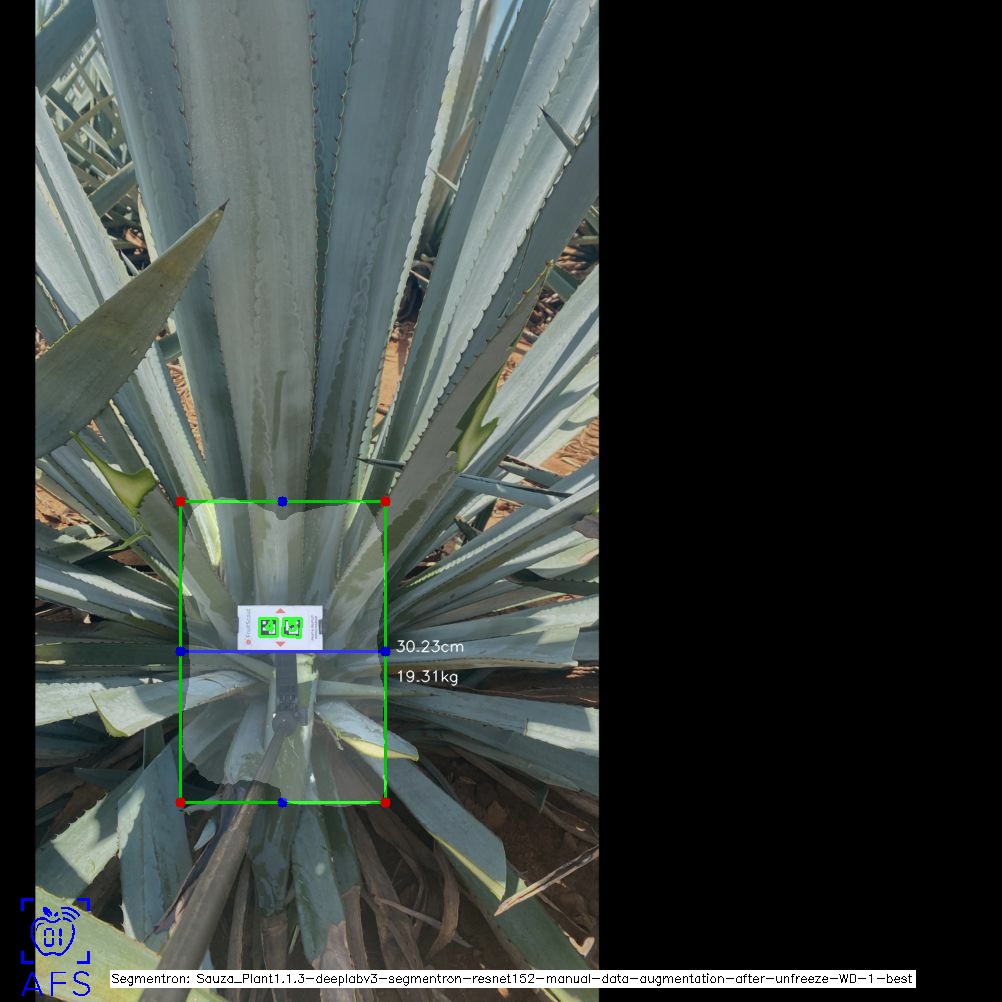The height and width of the screenshot is (1002, 1002).
Task: Click the top-right red corner point of the bounding box
Action: coord(385,502)
